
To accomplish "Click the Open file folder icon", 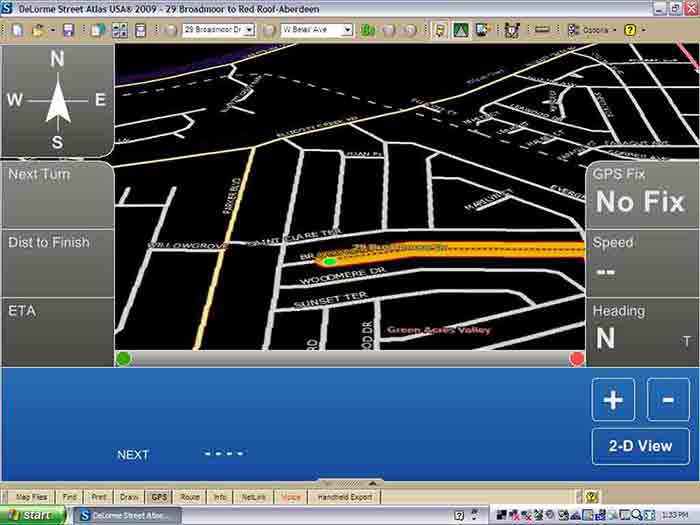I will (38, 30).
